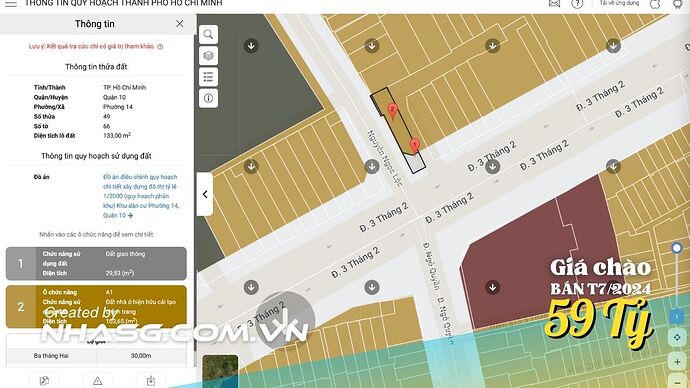
Task: Click down-arrow icon on dark gray block
Action: point(251,46)
